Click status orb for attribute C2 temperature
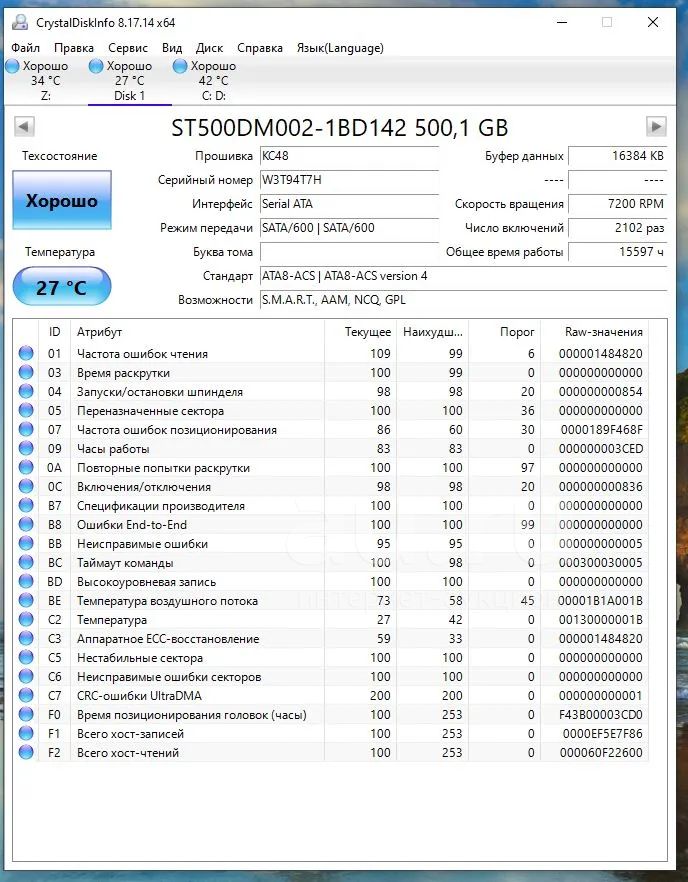Image resolution: width=688 pixels, height=882 pixels. (x=26, y=619)
